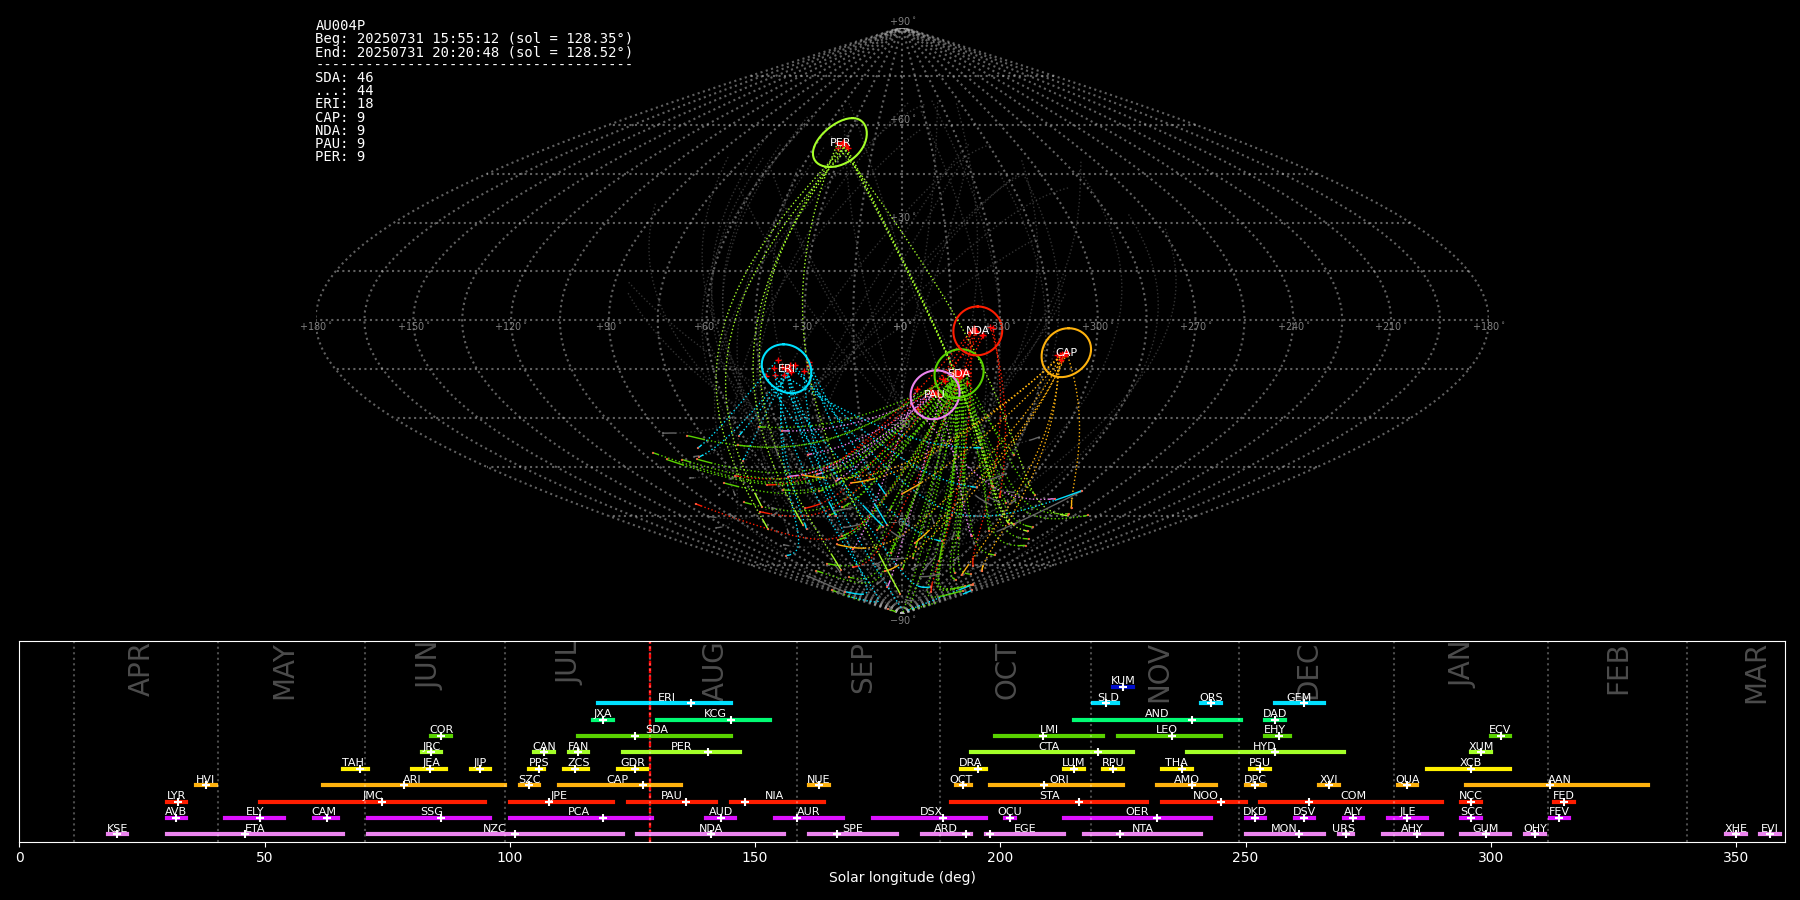The image size is (1800, 900).
Task: Click the '...: 44' legend count
Action: coord(344,91)
